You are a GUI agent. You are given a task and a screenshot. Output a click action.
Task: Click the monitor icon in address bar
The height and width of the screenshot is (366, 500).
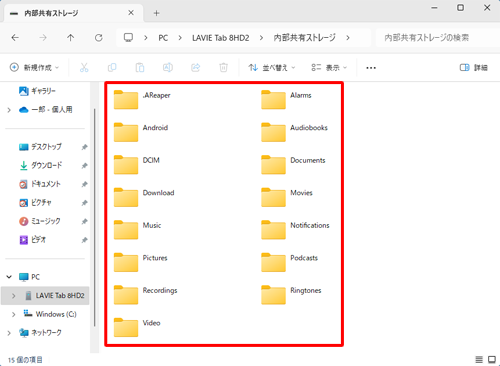pos(128,37)
